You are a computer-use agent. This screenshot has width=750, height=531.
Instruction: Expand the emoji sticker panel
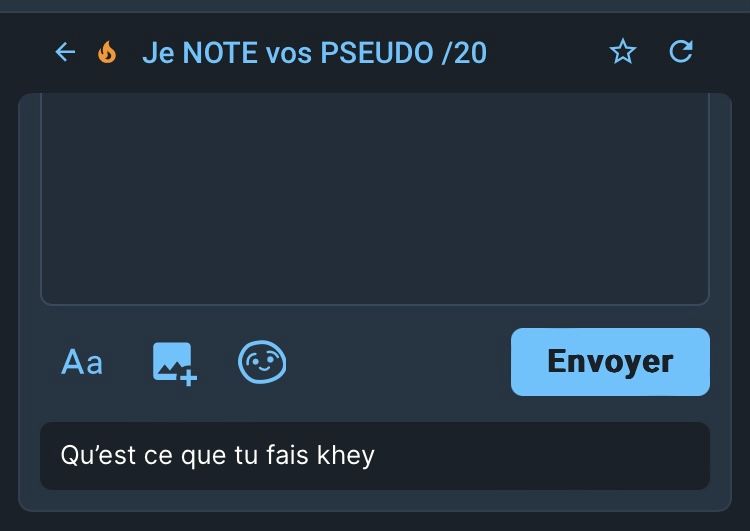(262, 362)
